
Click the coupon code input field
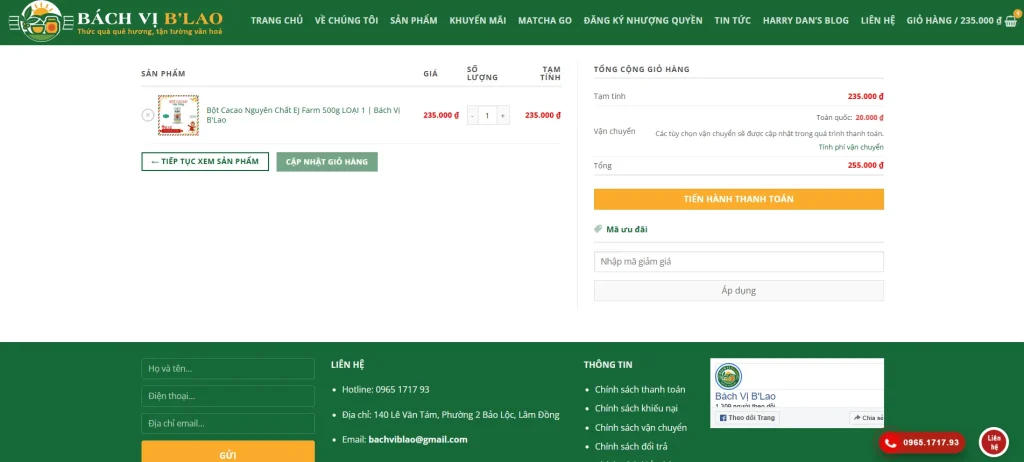click(738, 261)
